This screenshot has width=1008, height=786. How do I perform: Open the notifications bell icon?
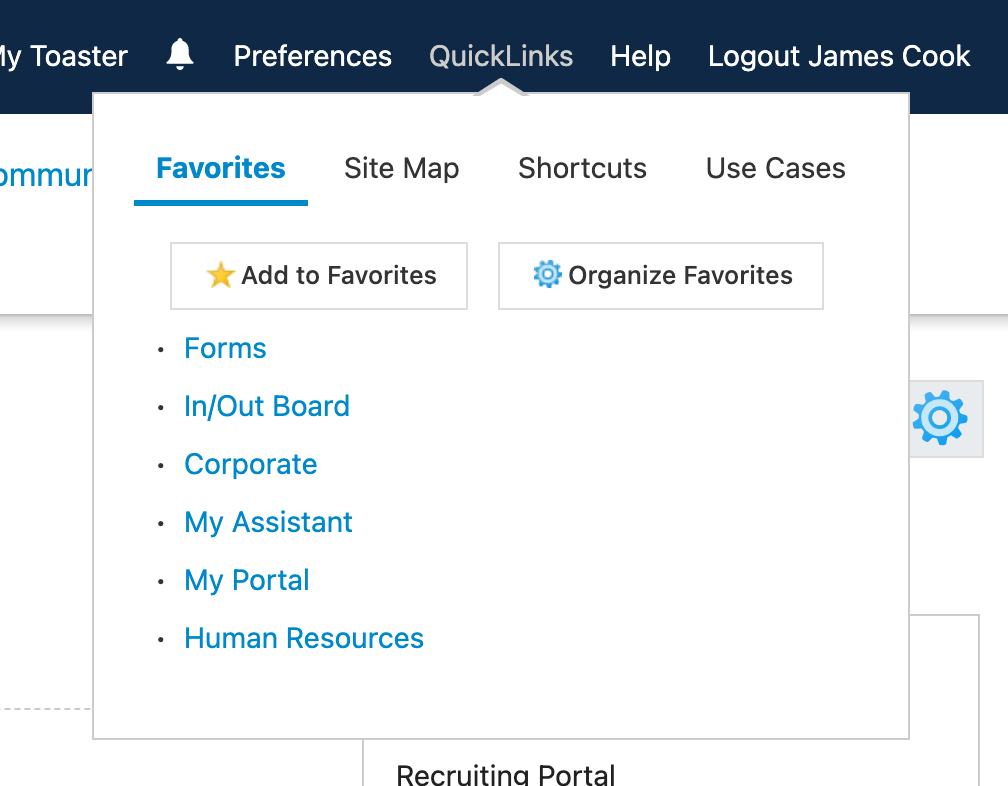tap(180, 55)
